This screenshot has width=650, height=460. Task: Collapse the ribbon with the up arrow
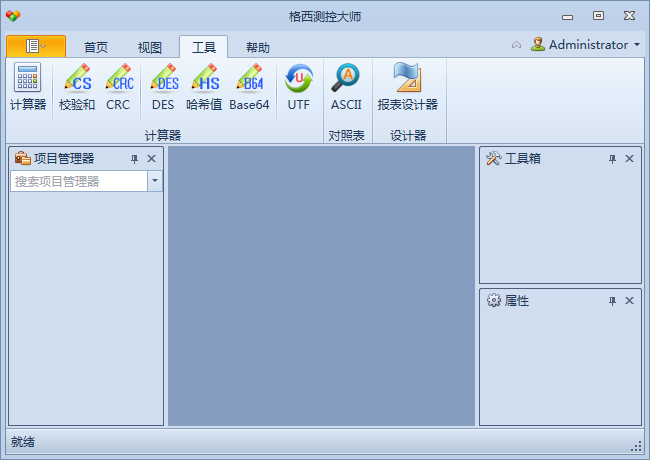coord(517,45)
